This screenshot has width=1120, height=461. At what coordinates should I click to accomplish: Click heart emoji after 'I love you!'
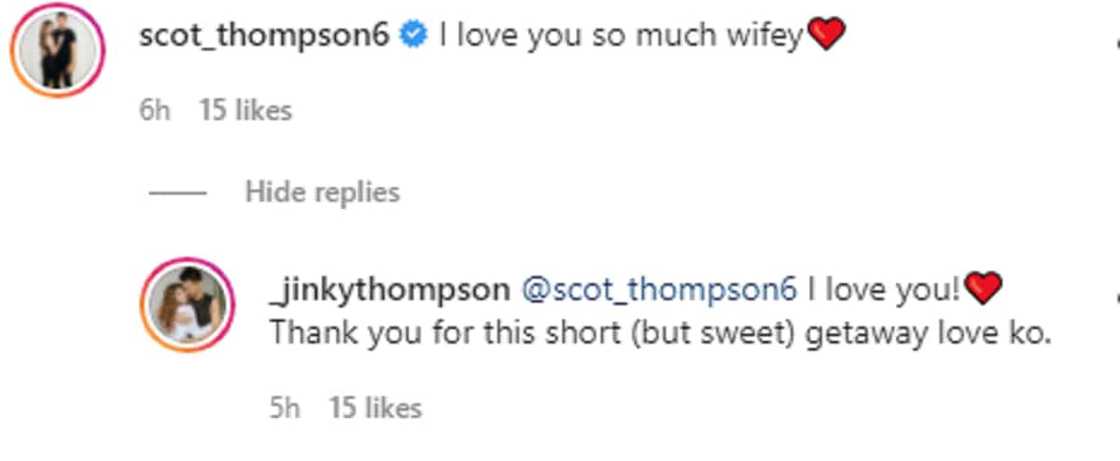pyautogui.click(x=983, y=290)
